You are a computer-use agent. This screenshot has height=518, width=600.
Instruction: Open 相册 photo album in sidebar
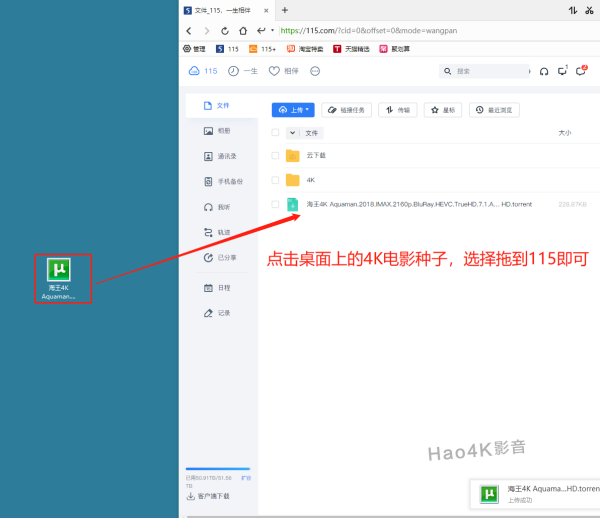(x=217, y=131)
